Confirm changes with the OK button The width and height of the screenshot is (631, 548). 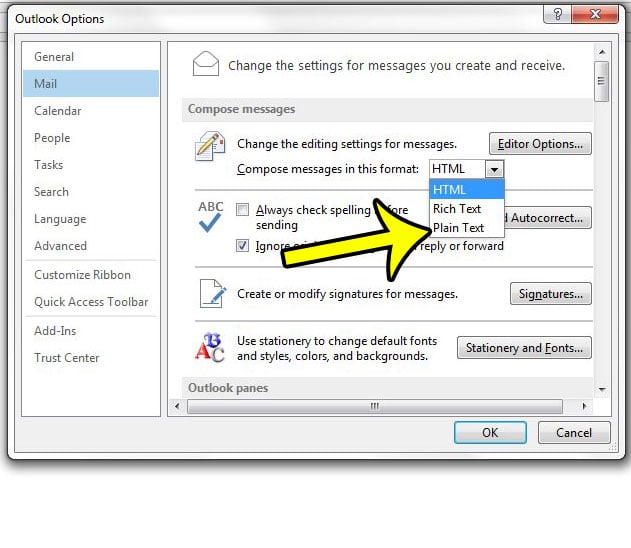(x=490, y=433)
